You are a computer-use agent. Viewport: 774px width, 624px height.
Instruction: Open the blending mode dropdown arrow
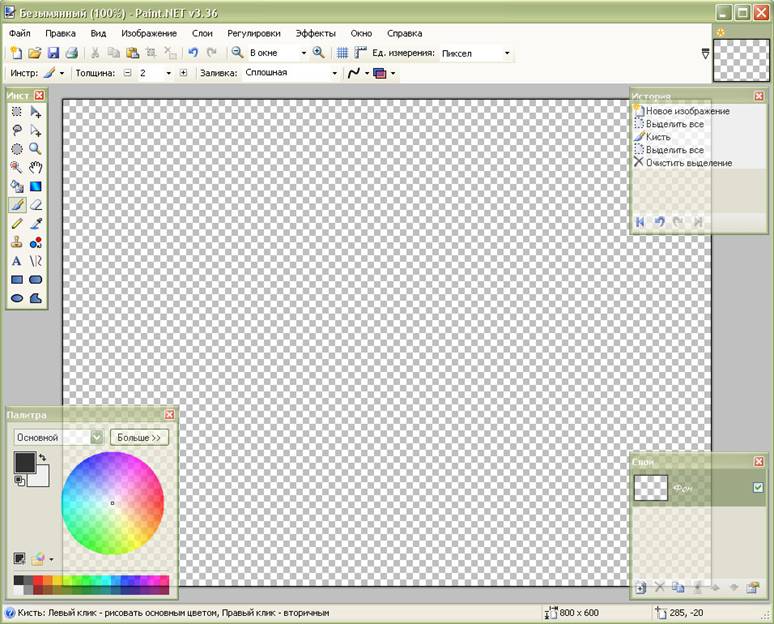(393, 73)
